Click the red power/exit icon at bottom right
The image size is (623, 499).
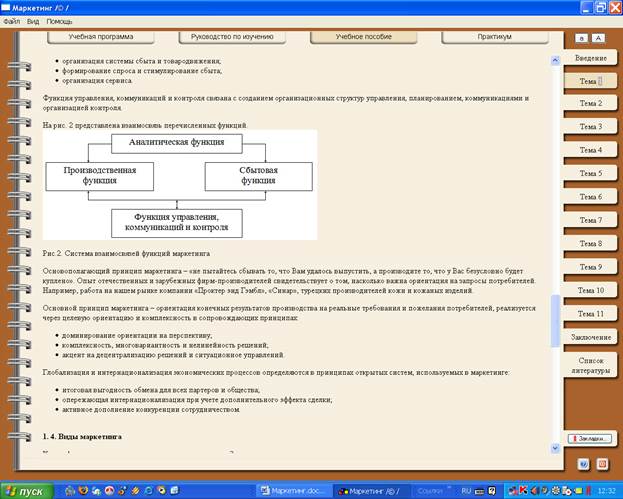[602, 464]
